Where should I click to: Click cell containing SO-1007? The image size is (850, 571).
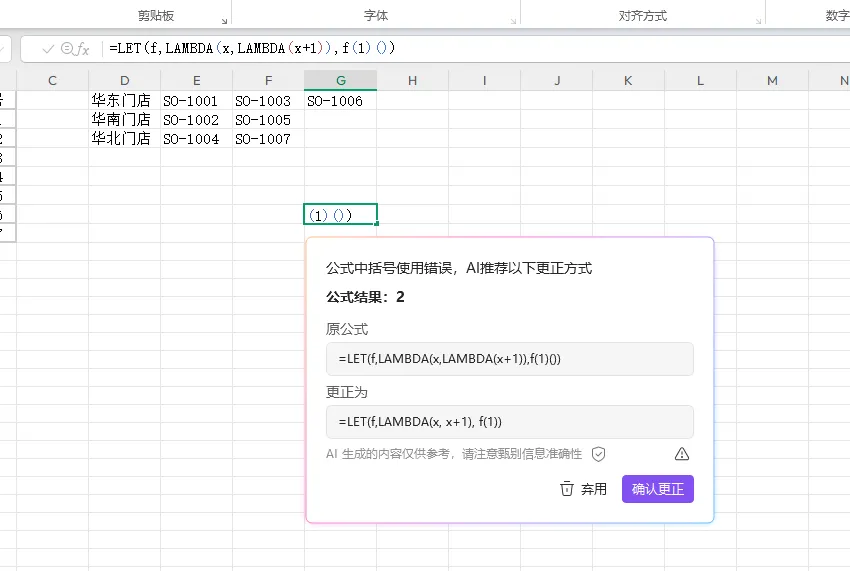point(268,138)
